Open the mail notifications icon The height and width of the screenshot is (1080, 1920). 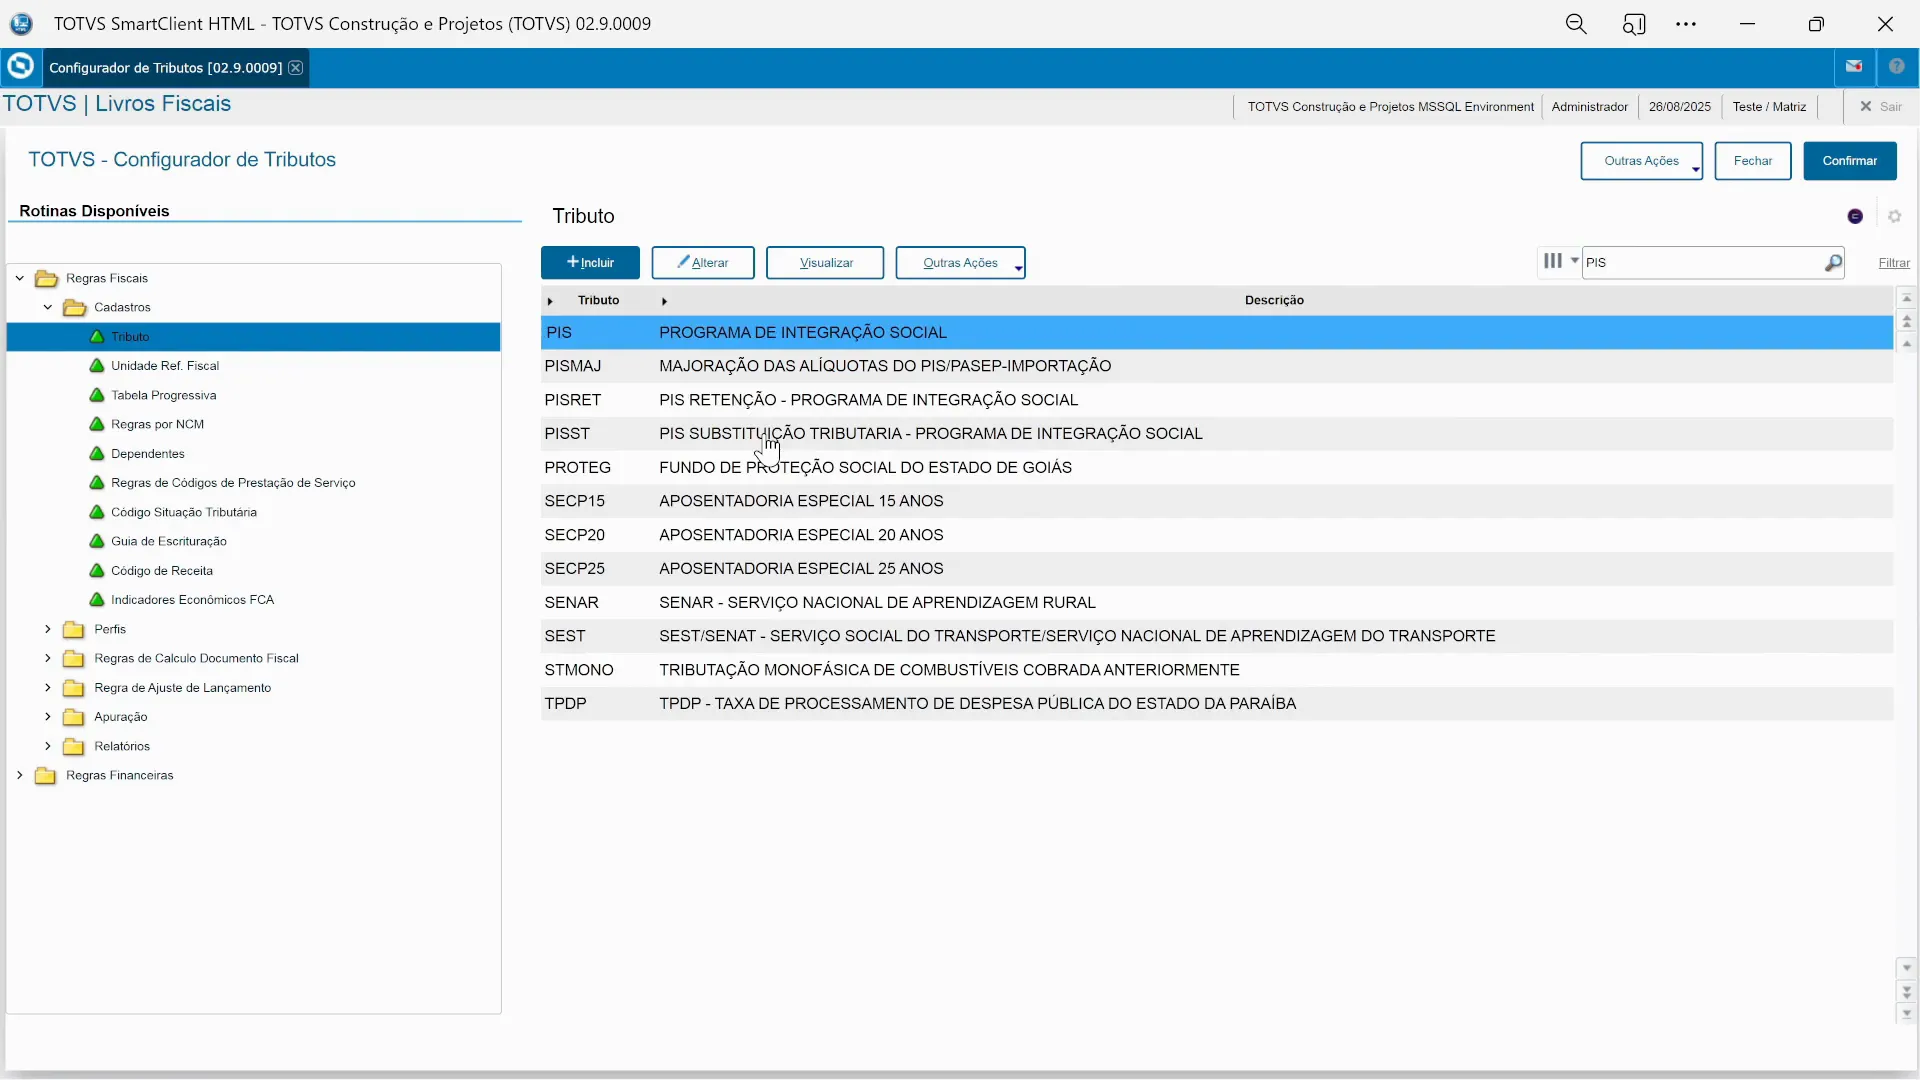1855,66
